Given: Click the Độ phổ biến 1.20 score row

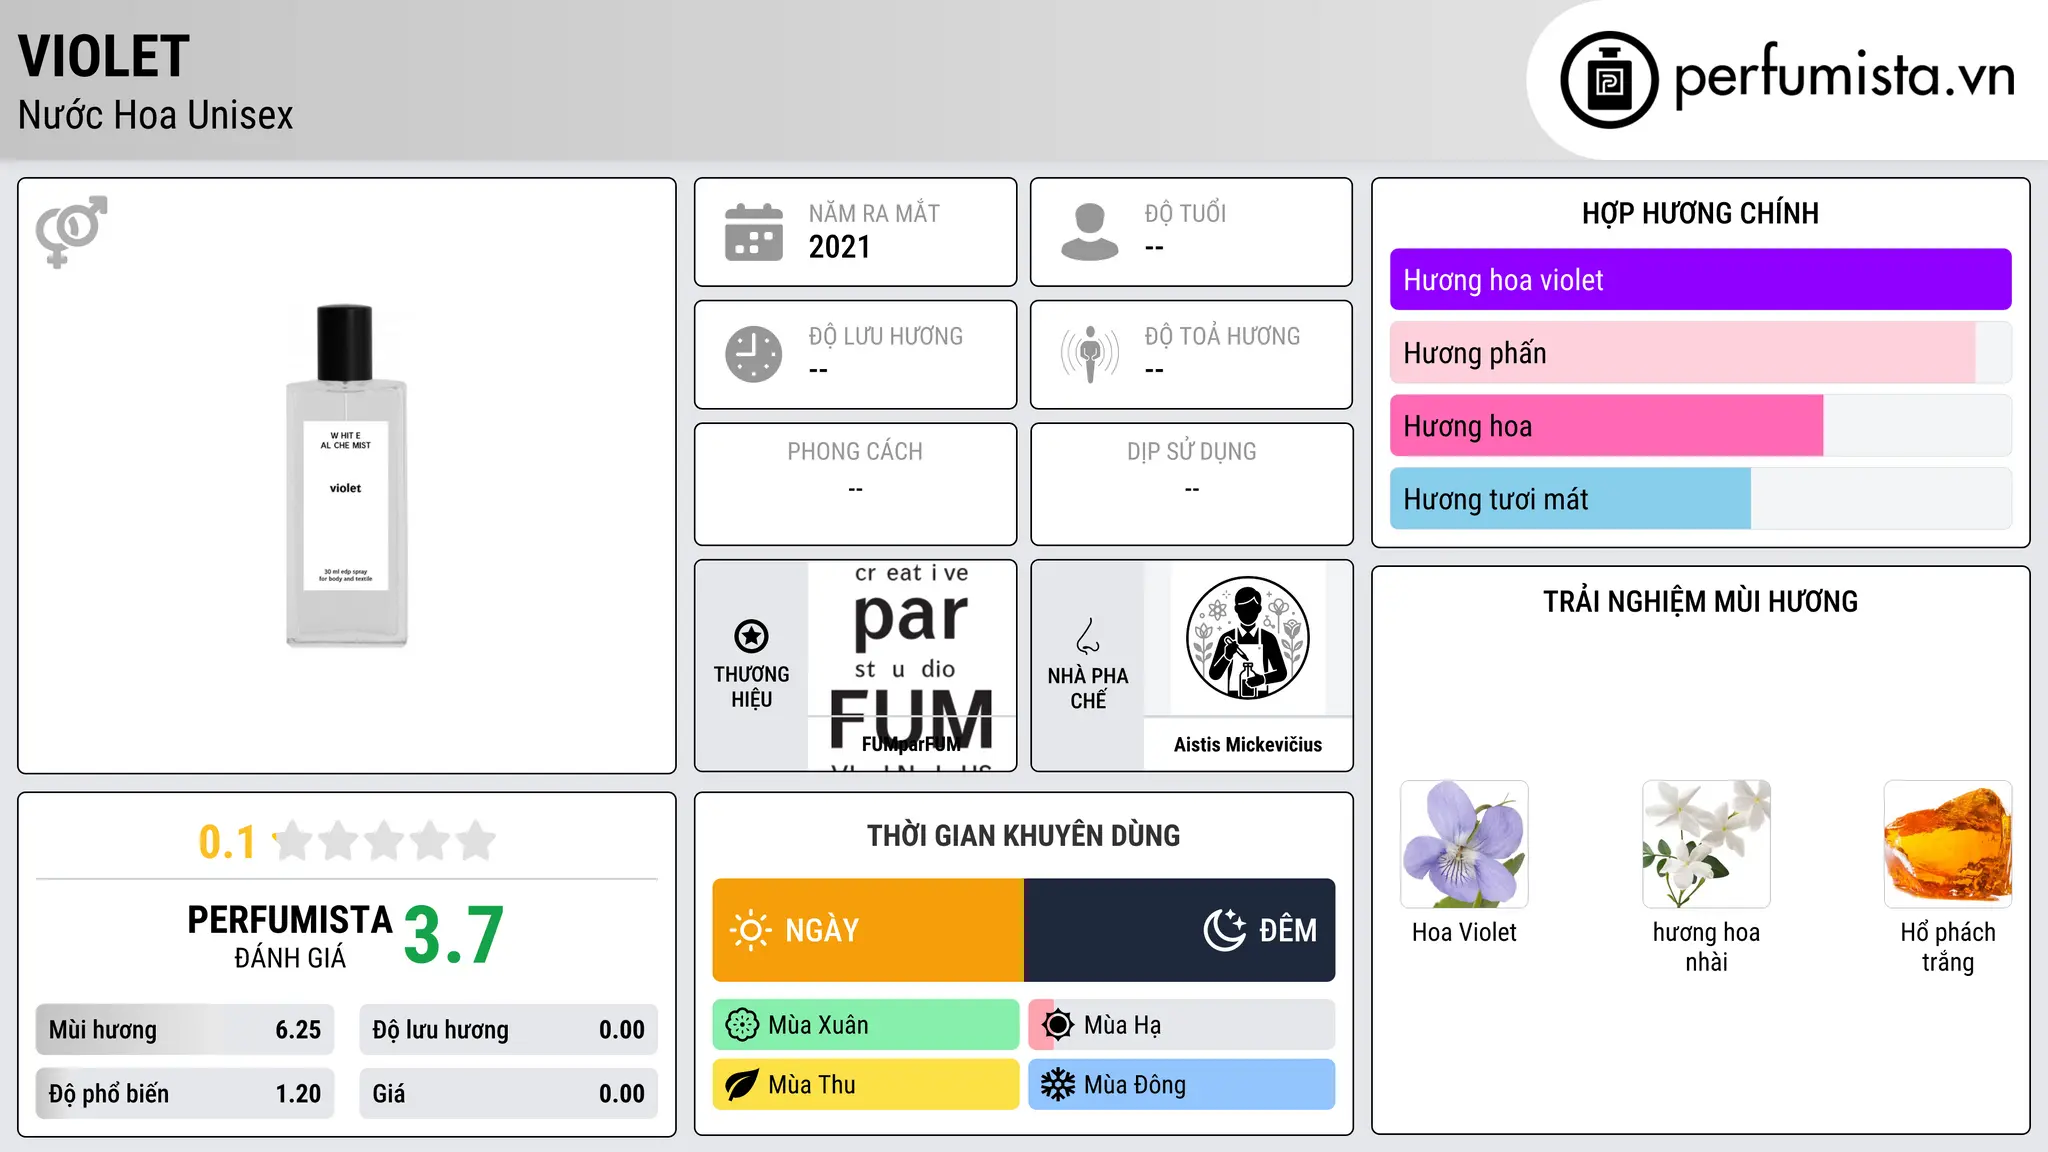Looking at the screenshot, I should click(x=185, y=1094).
